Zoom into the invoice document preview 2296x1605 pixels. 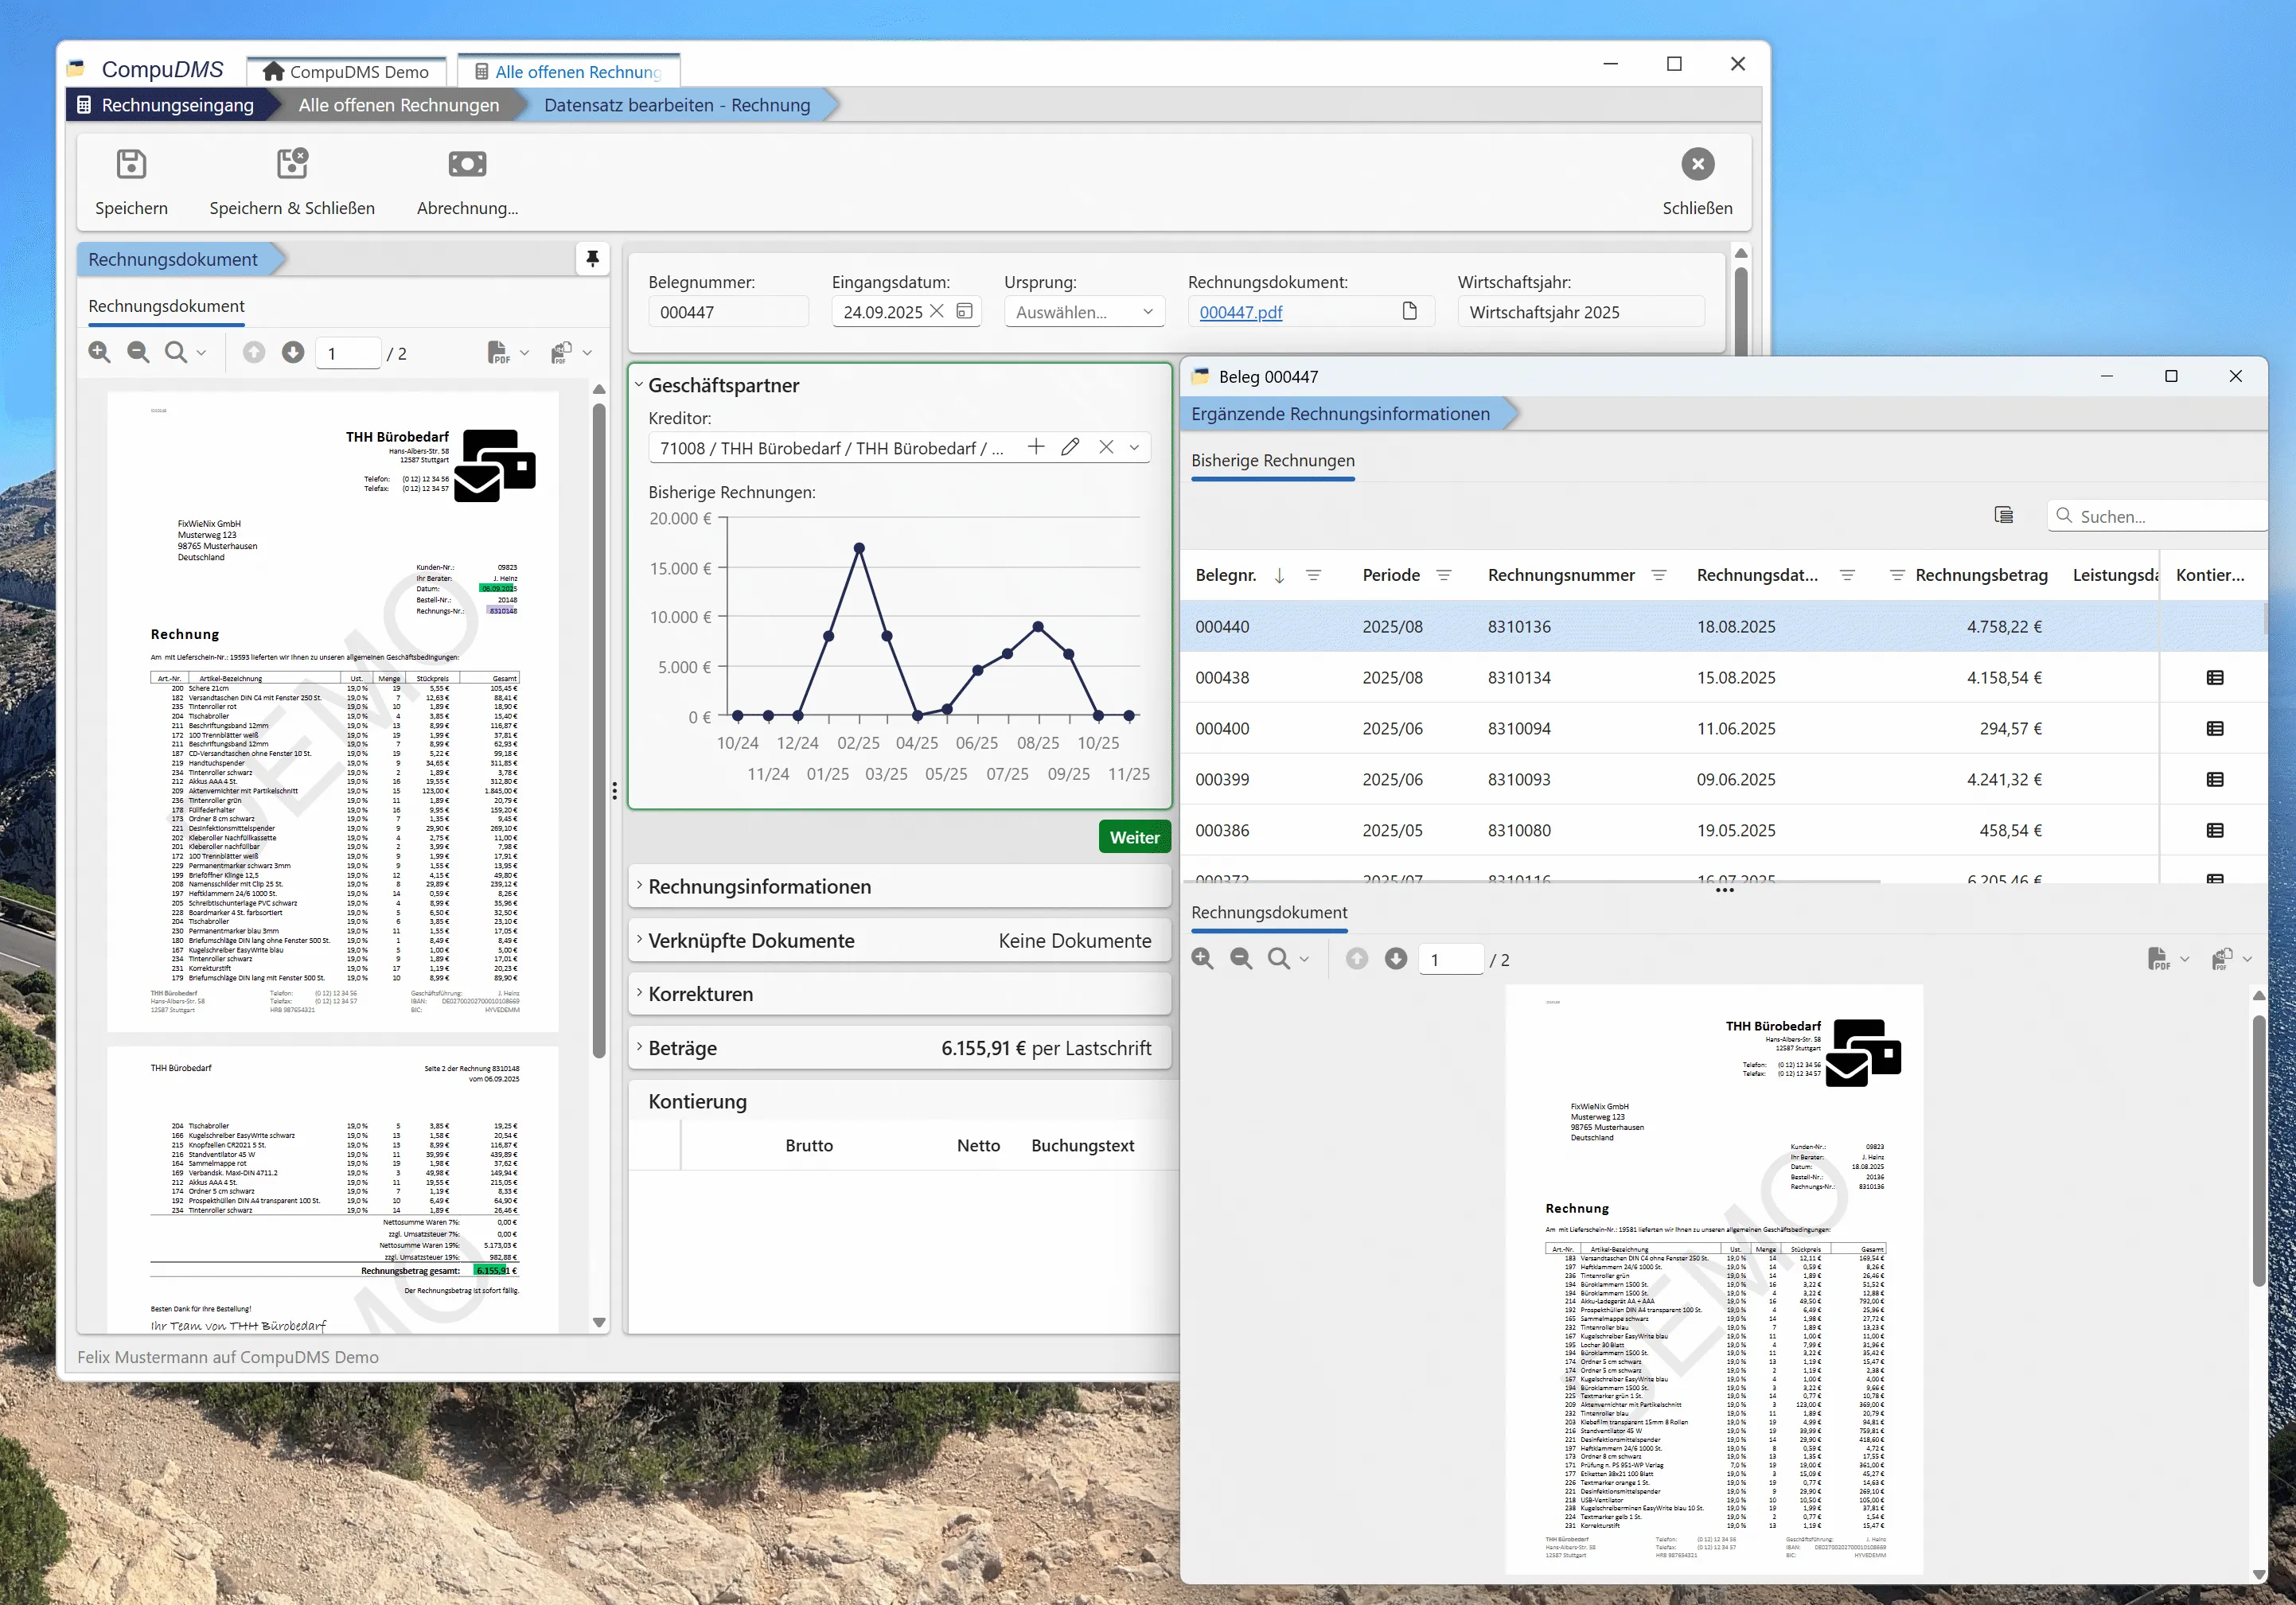coord(99,352)
